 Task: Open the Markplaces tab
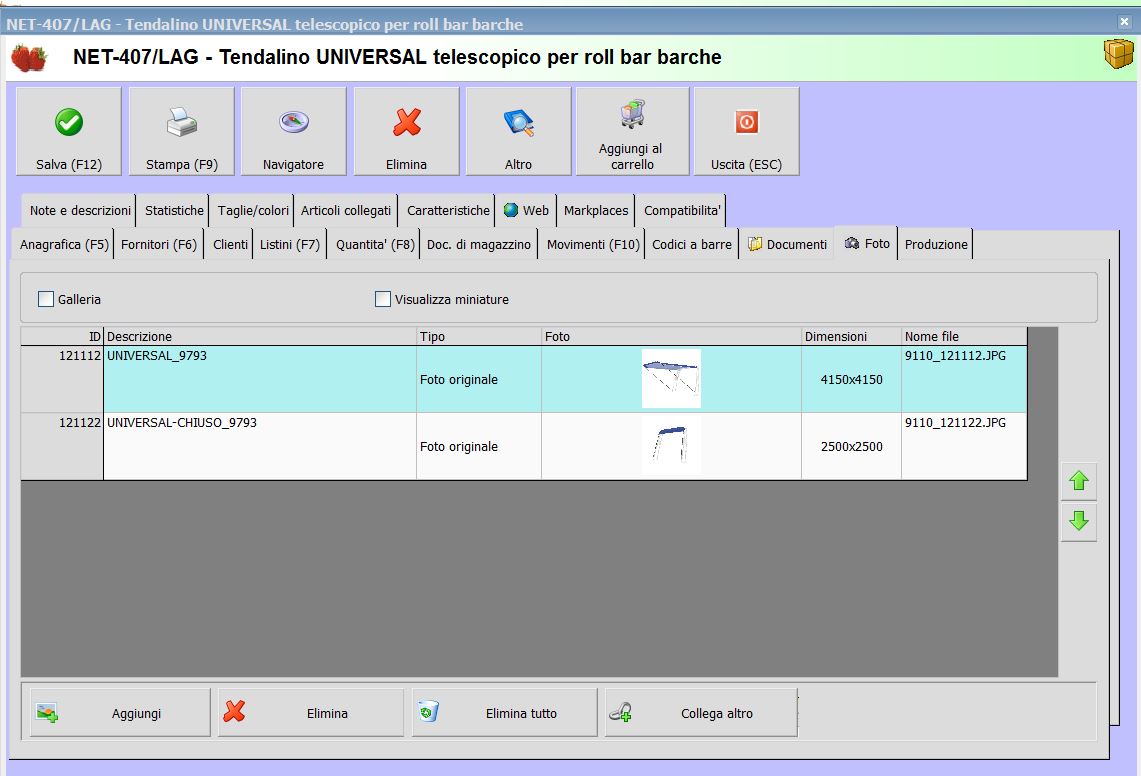[x=596, y=210]
